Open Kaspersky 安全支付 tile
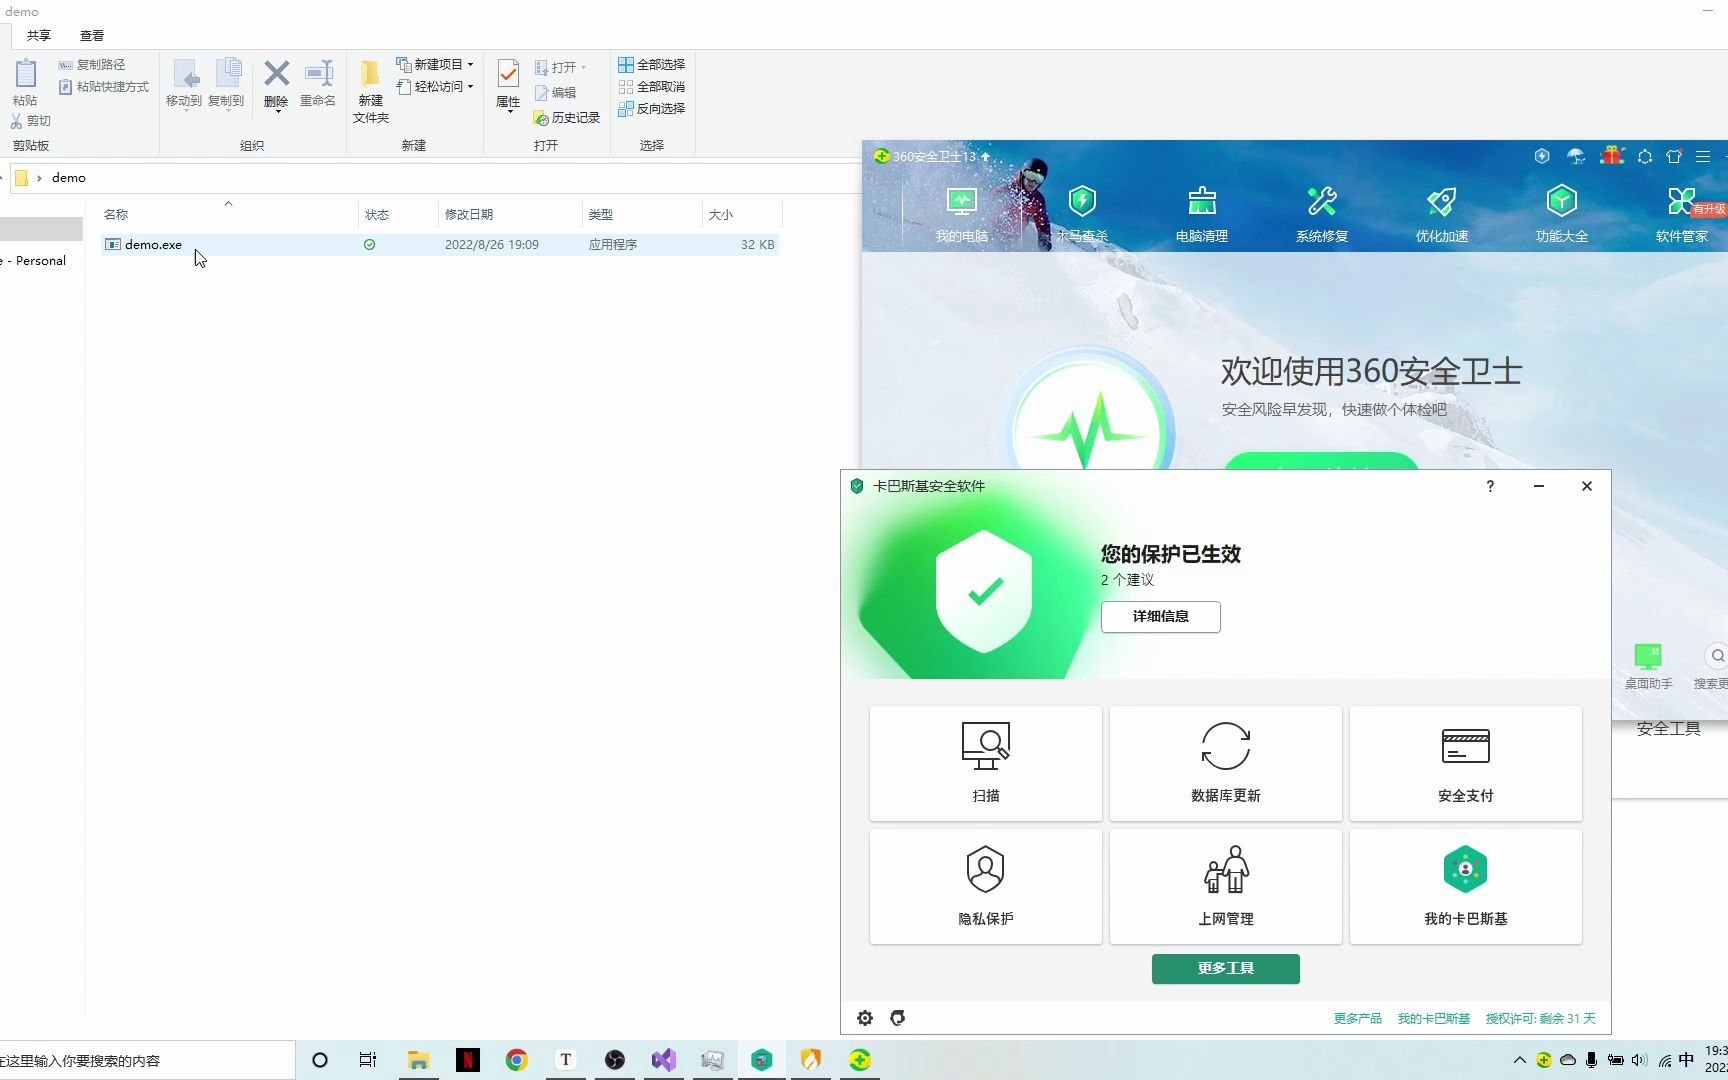Image resolution: width=1728 pixels, height=1080 pixels. point(1466,764)
